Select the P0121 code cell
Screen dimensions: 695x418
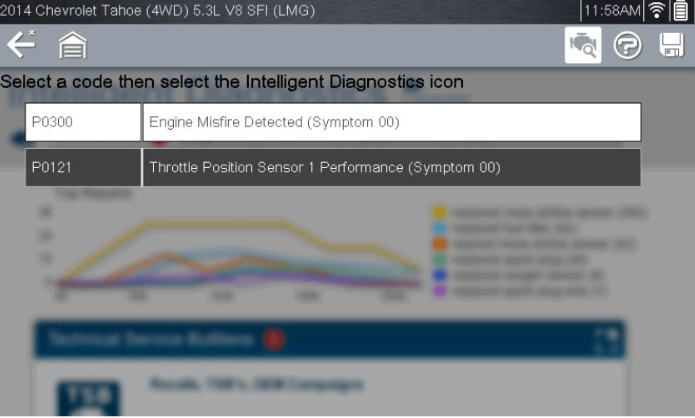[83, 168]
